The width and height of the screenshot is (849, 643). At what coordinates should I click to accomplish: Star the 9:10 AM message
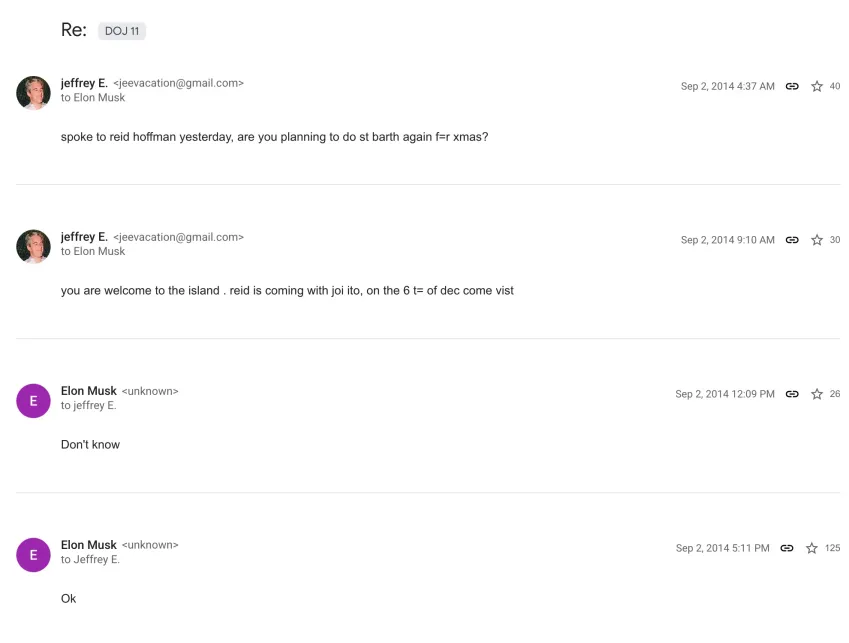pos(817,240)
